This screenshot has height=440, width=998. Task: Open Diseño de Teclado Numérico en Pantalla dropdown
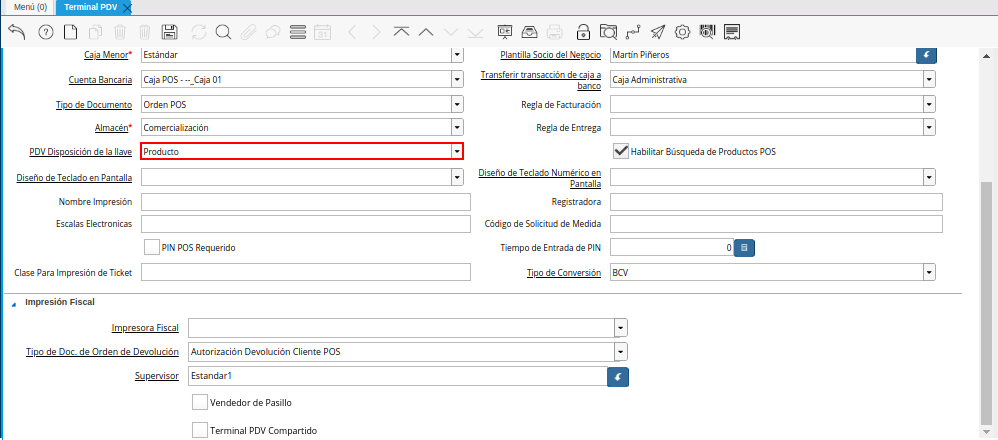(x=929, y=176)
